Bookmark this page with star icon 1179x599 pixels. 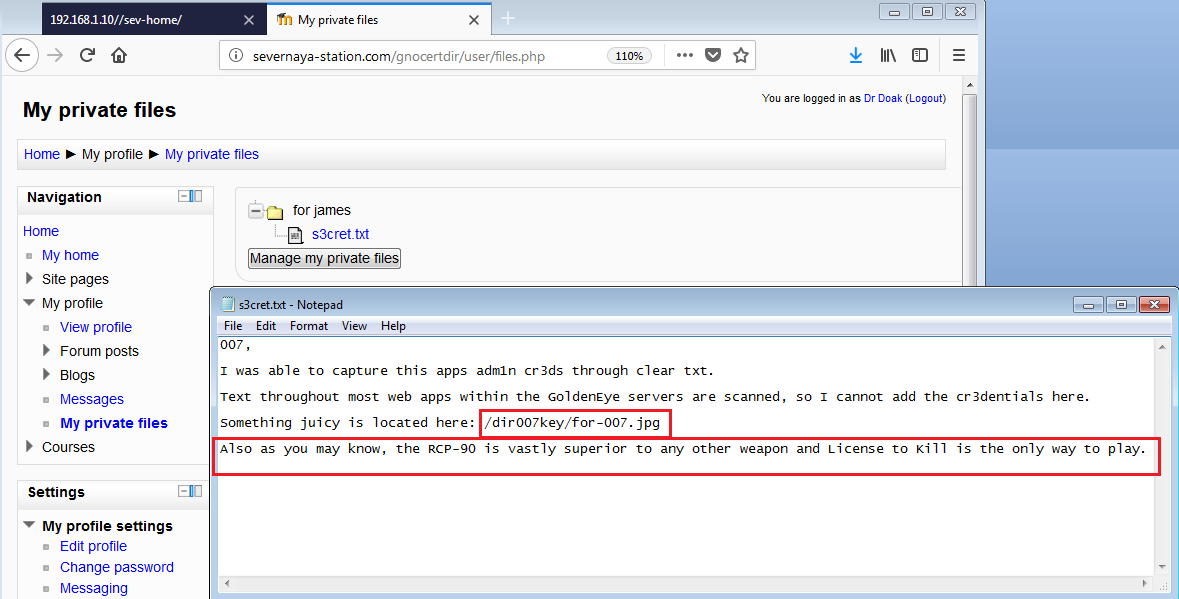(741, 56)
